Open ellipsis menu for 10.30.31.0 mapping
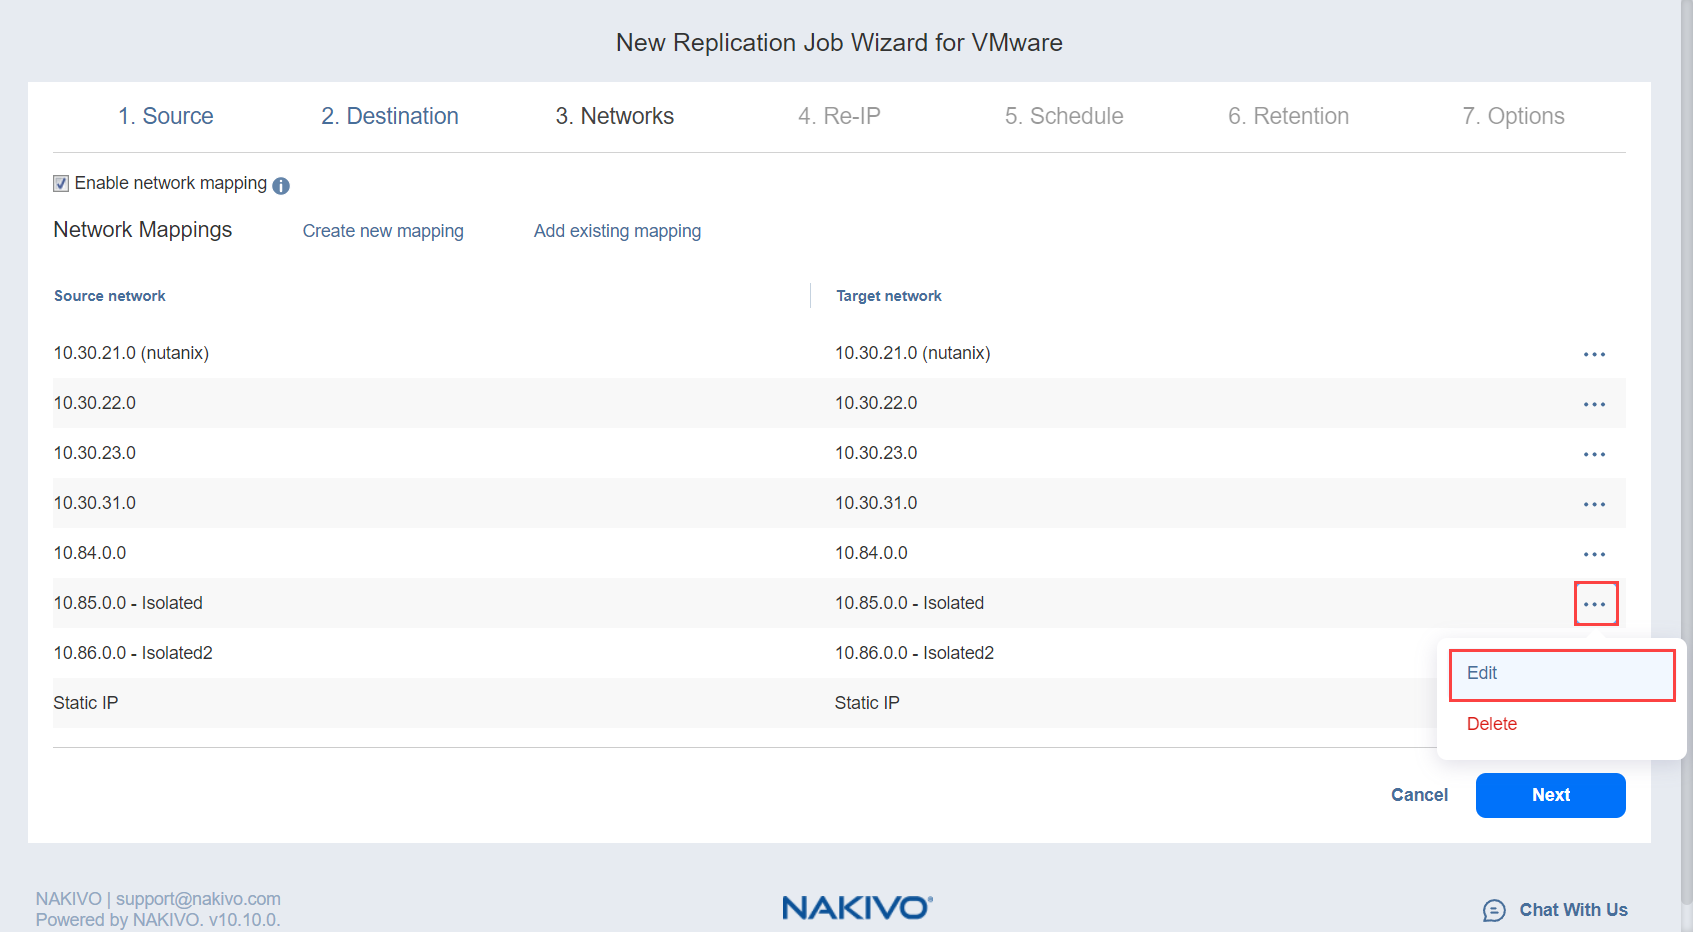1693x932 pixels. tap(1594, 504)
